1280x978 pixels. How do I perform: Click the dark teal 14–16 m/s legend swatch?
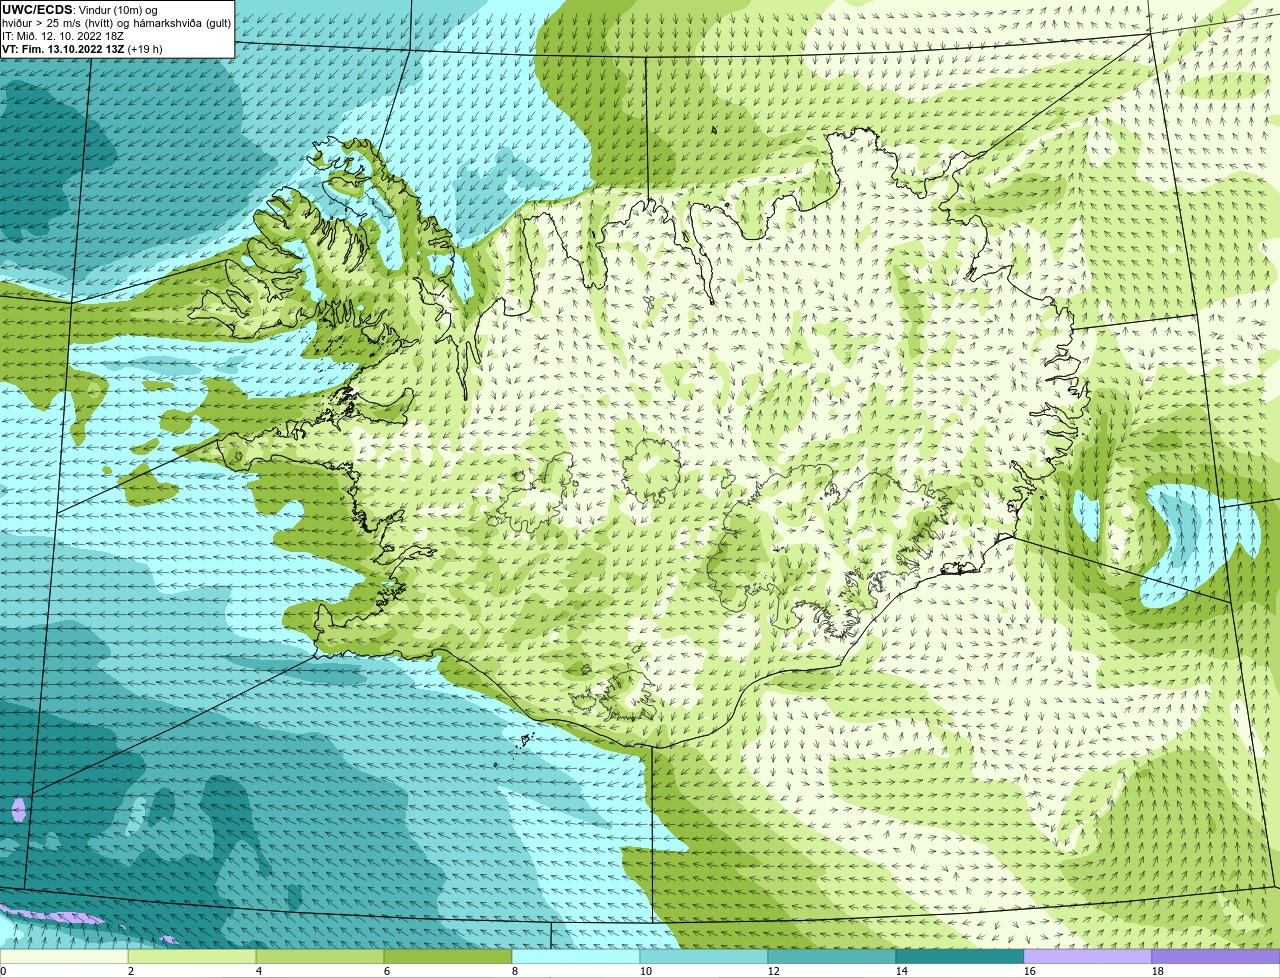click(960, 957)
